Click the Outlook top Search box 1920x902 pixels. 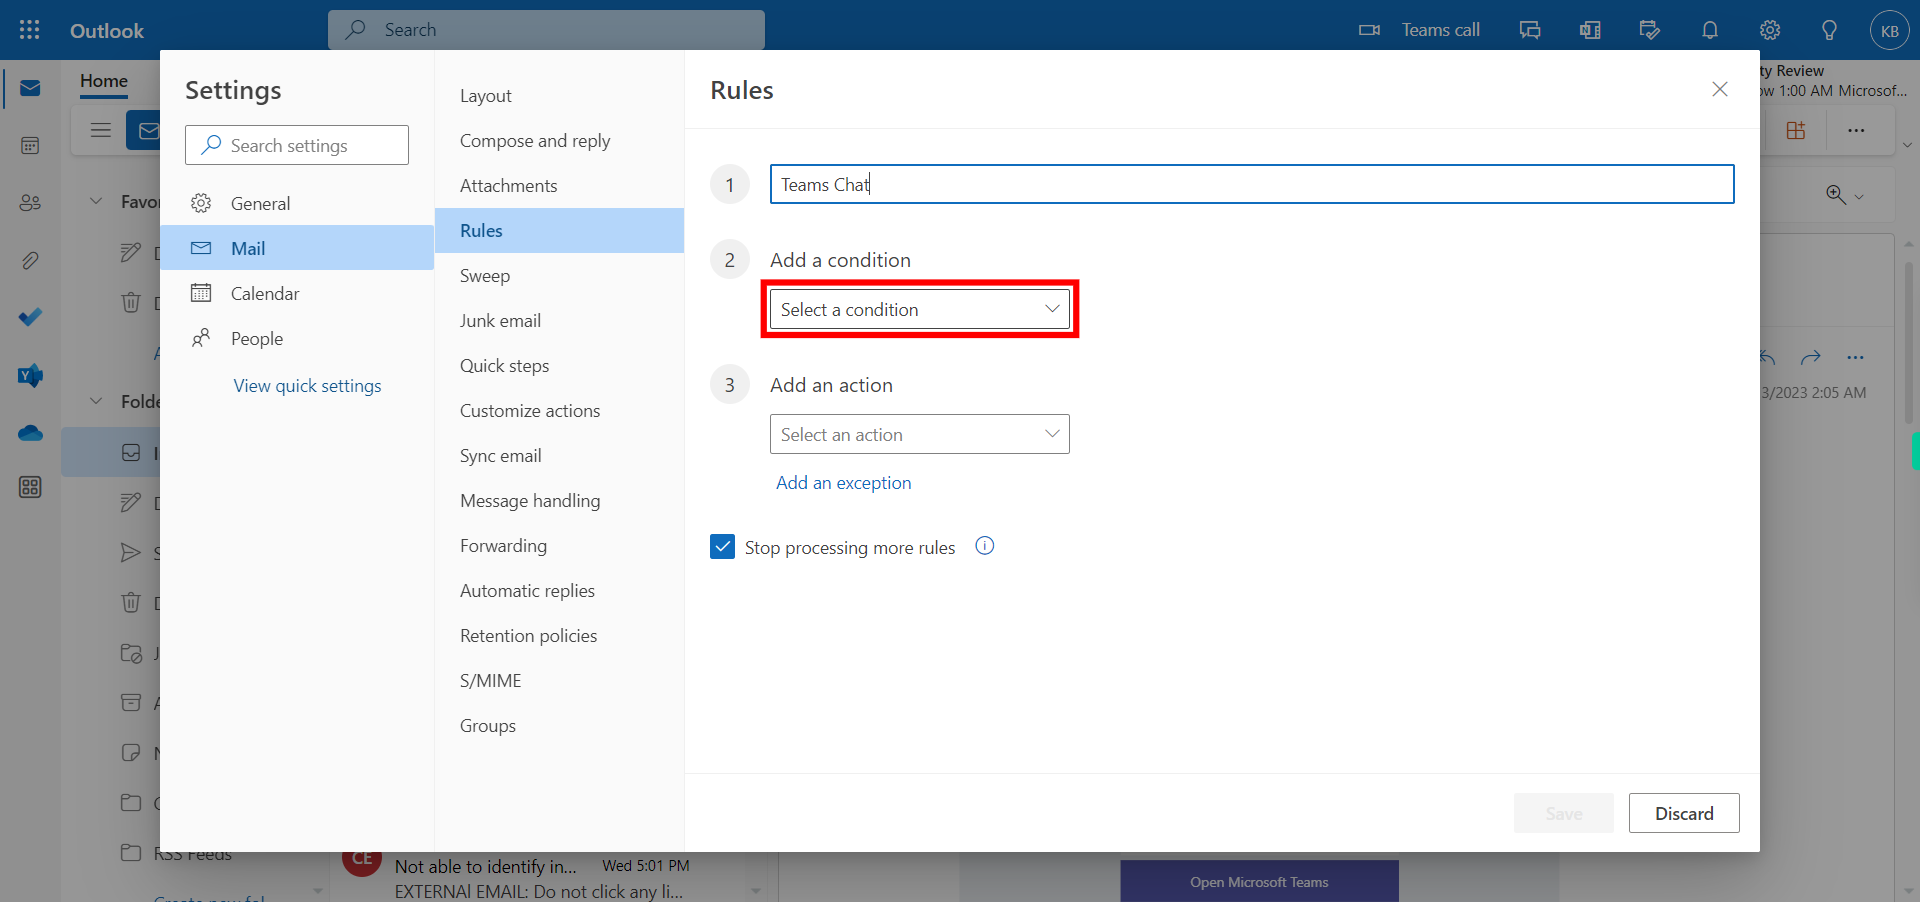click(x=546, y=30)
